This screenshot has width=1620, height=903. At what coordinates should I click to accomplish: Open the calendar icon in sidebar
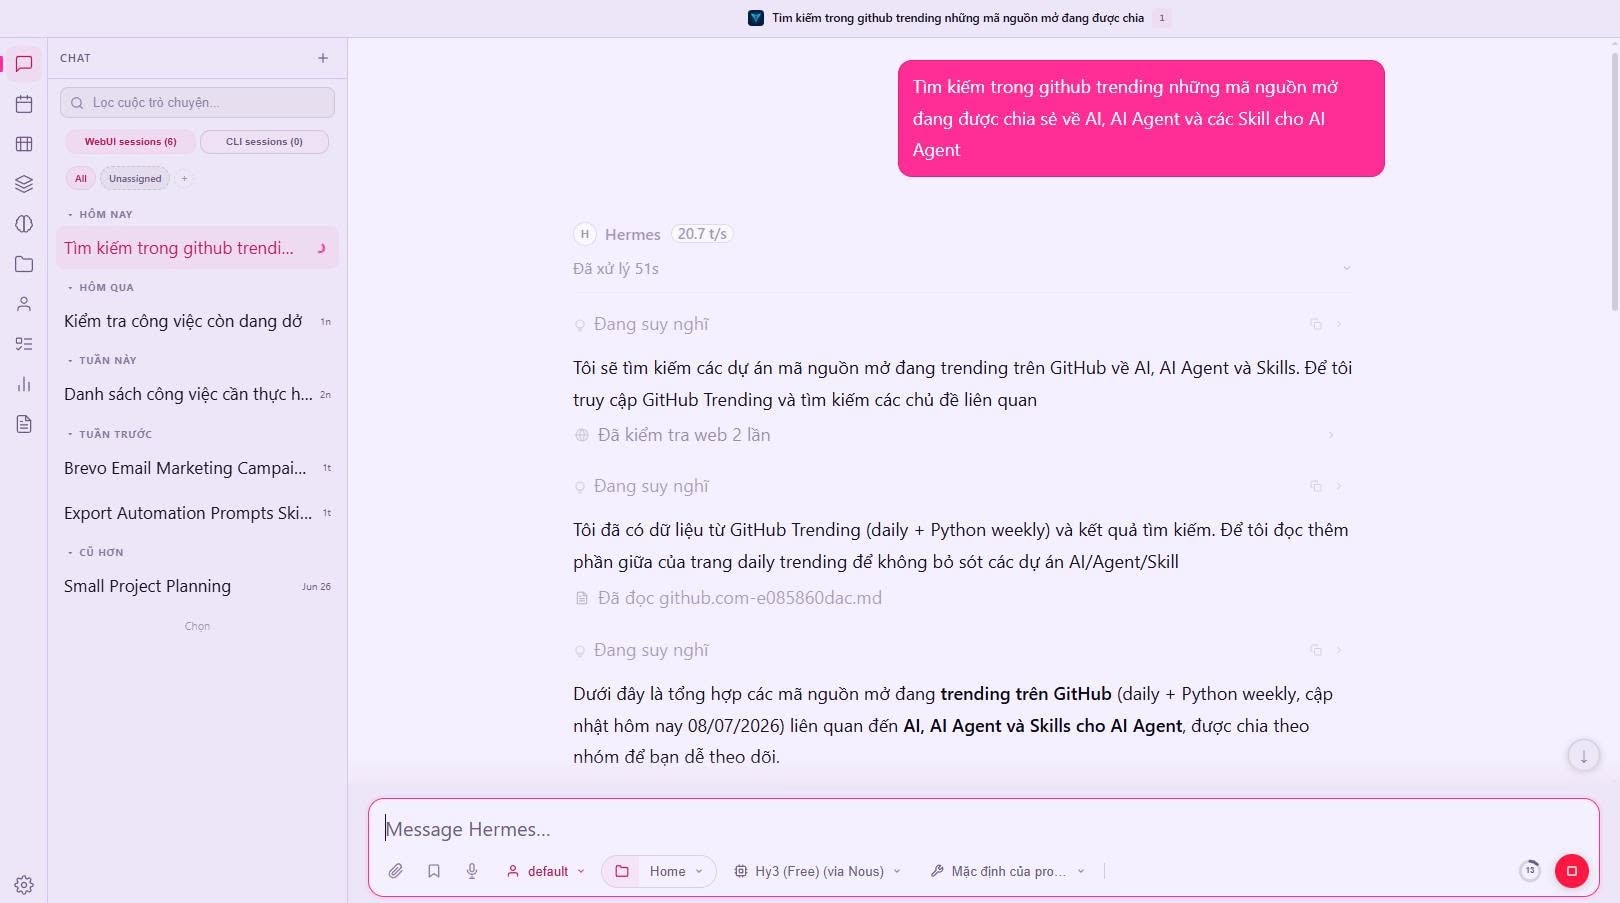pyautogui.click(x=24, y=104)
